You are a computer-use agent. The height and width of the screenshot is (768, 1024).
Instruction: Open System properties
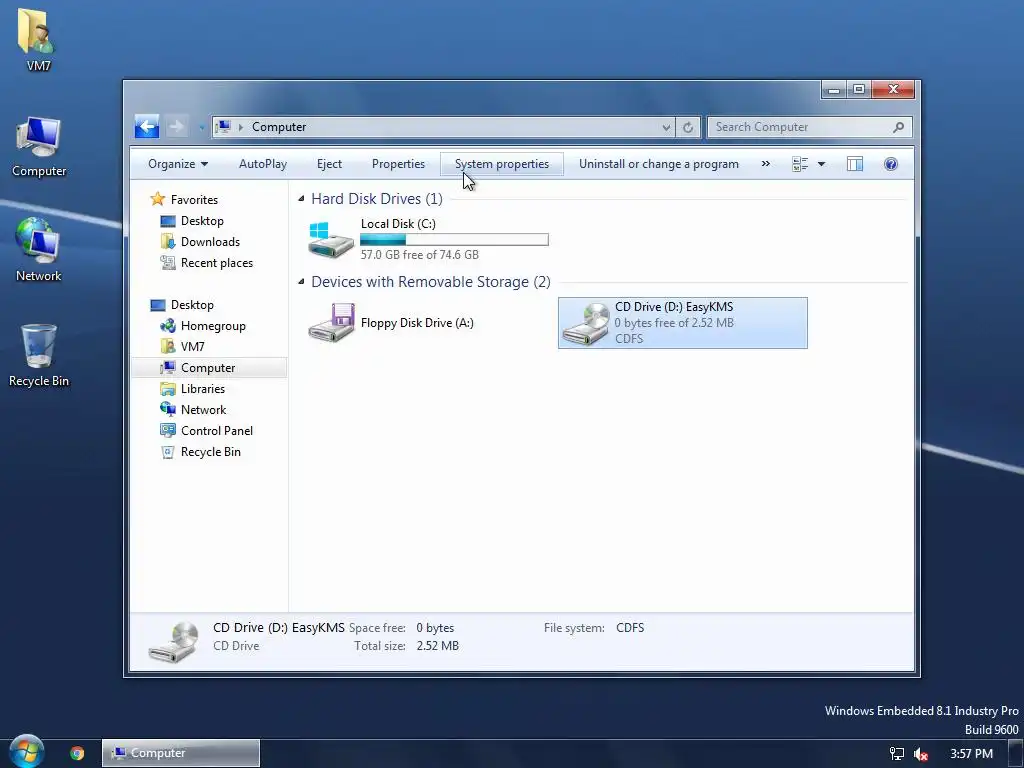[x=502, y=164]
